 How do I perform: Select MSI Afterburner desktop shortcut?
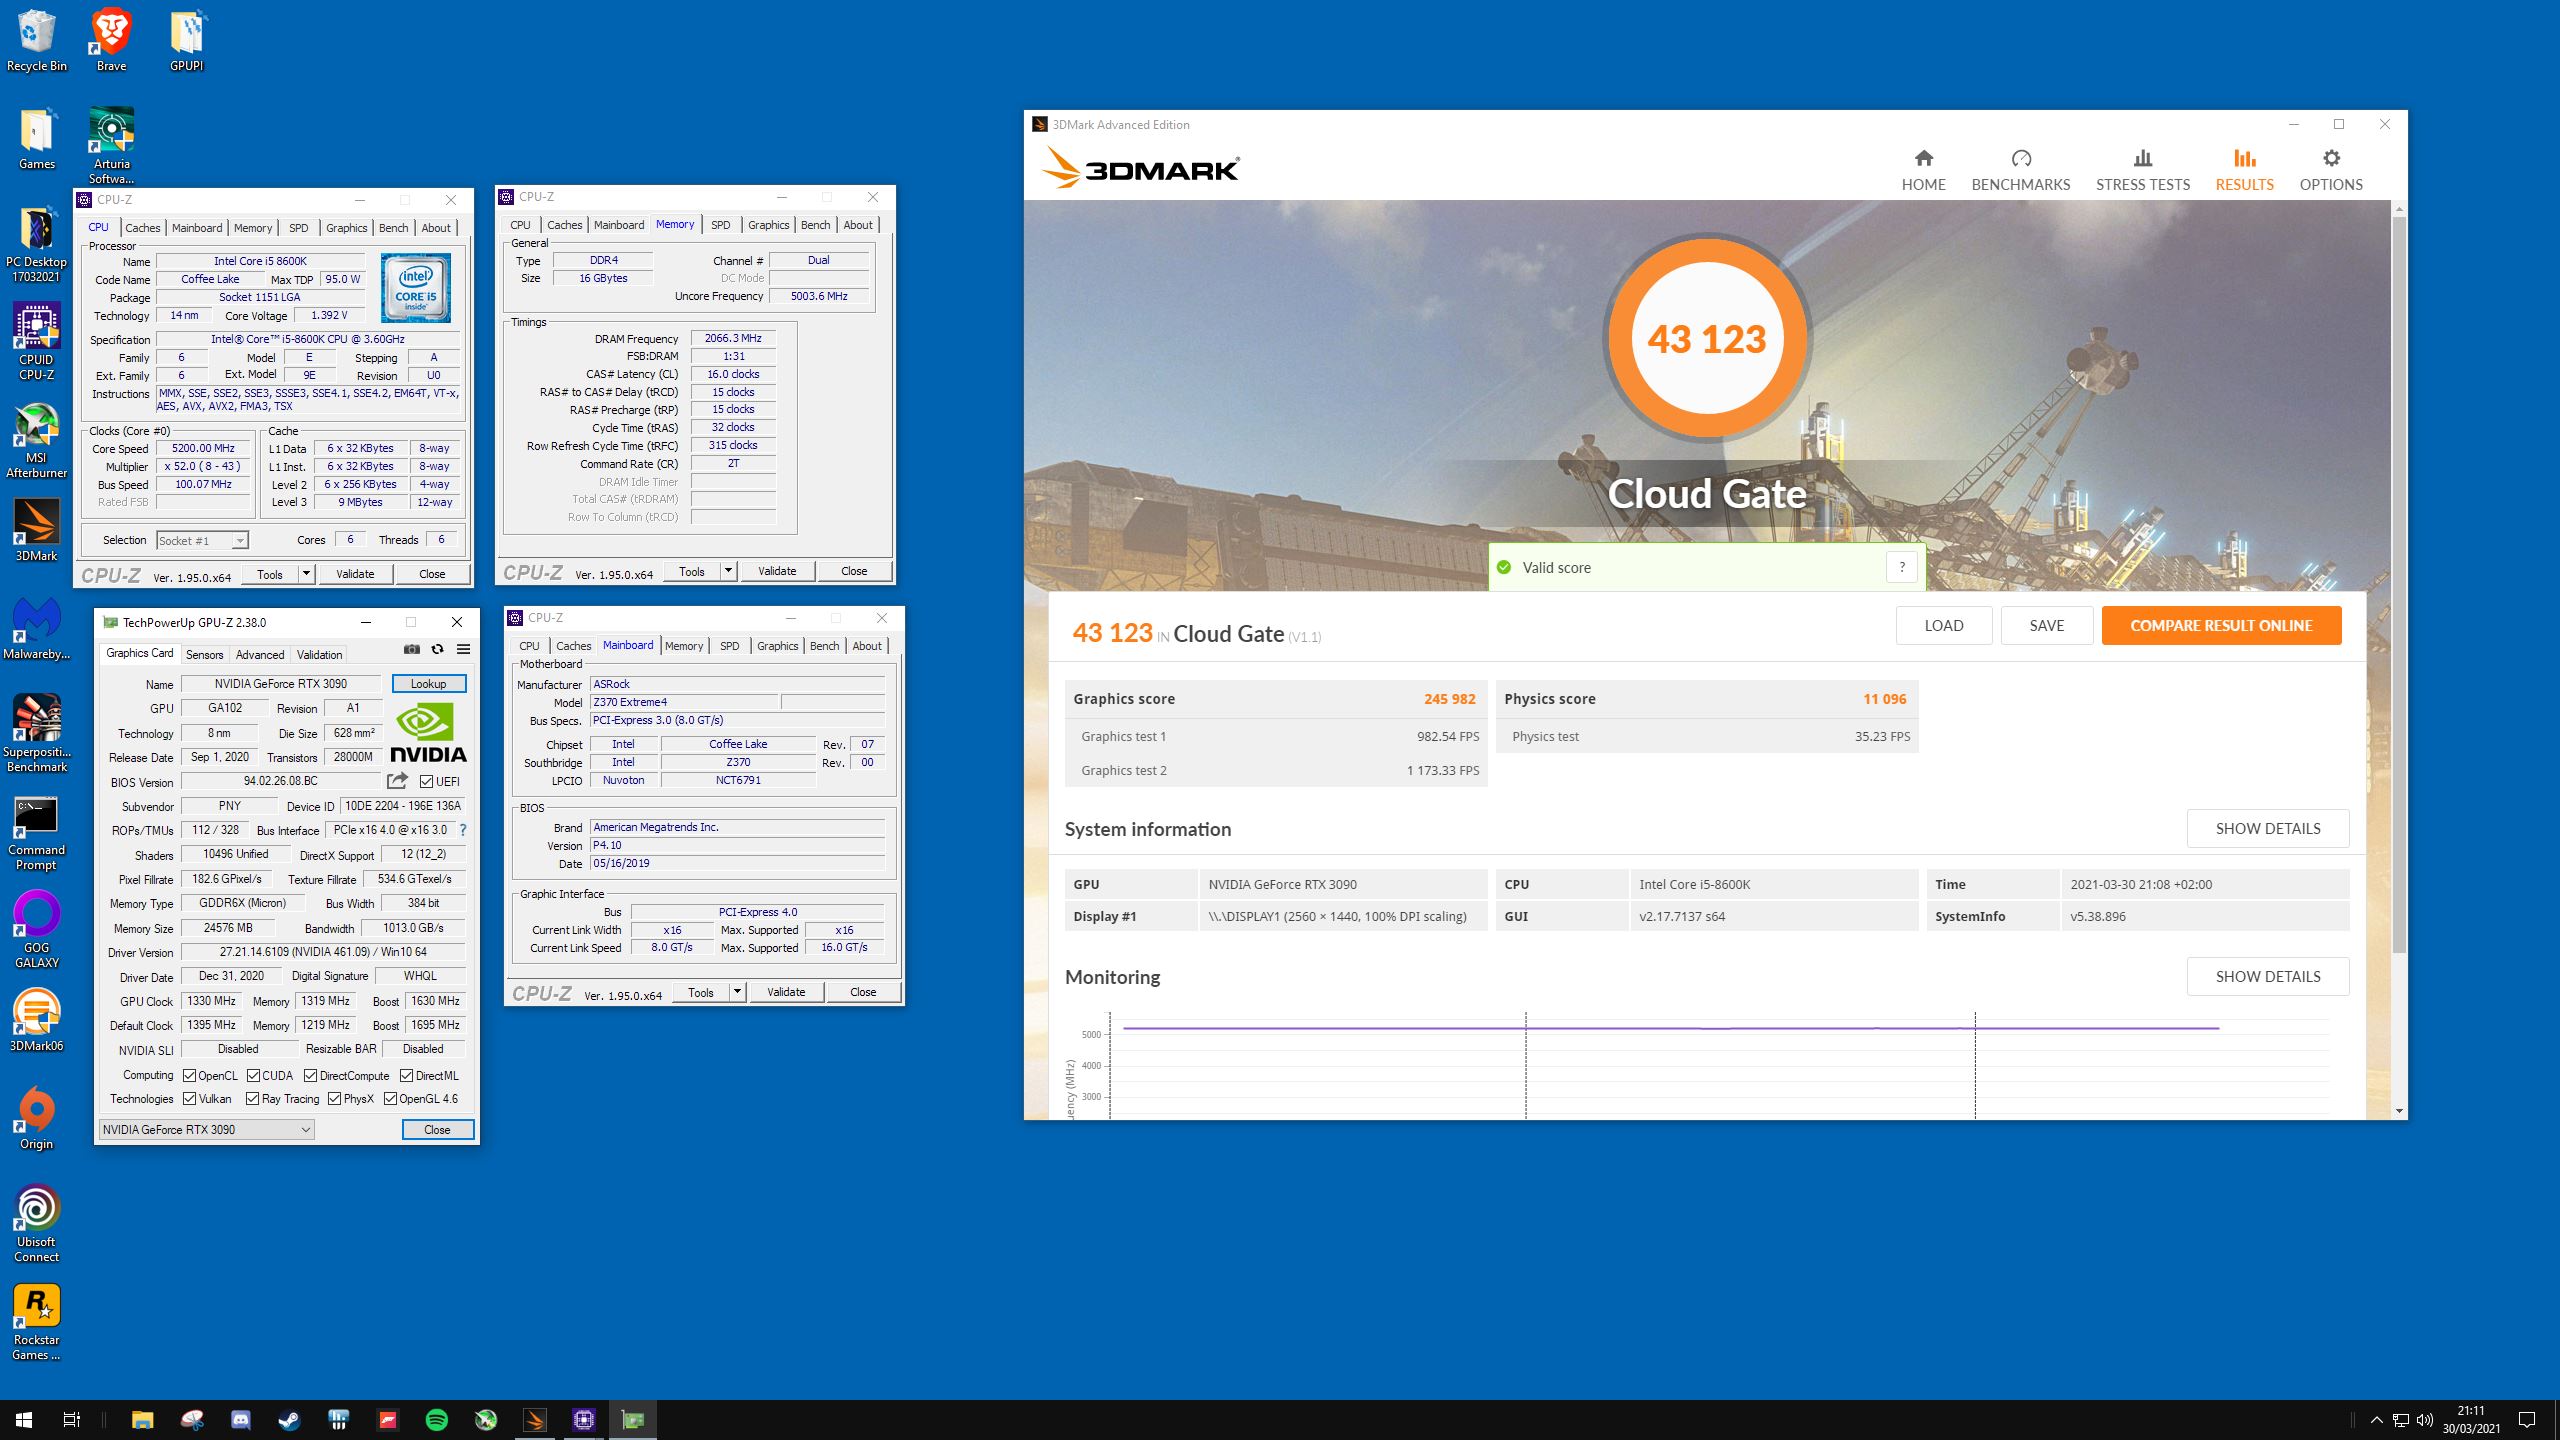click(x=37, y=440)
